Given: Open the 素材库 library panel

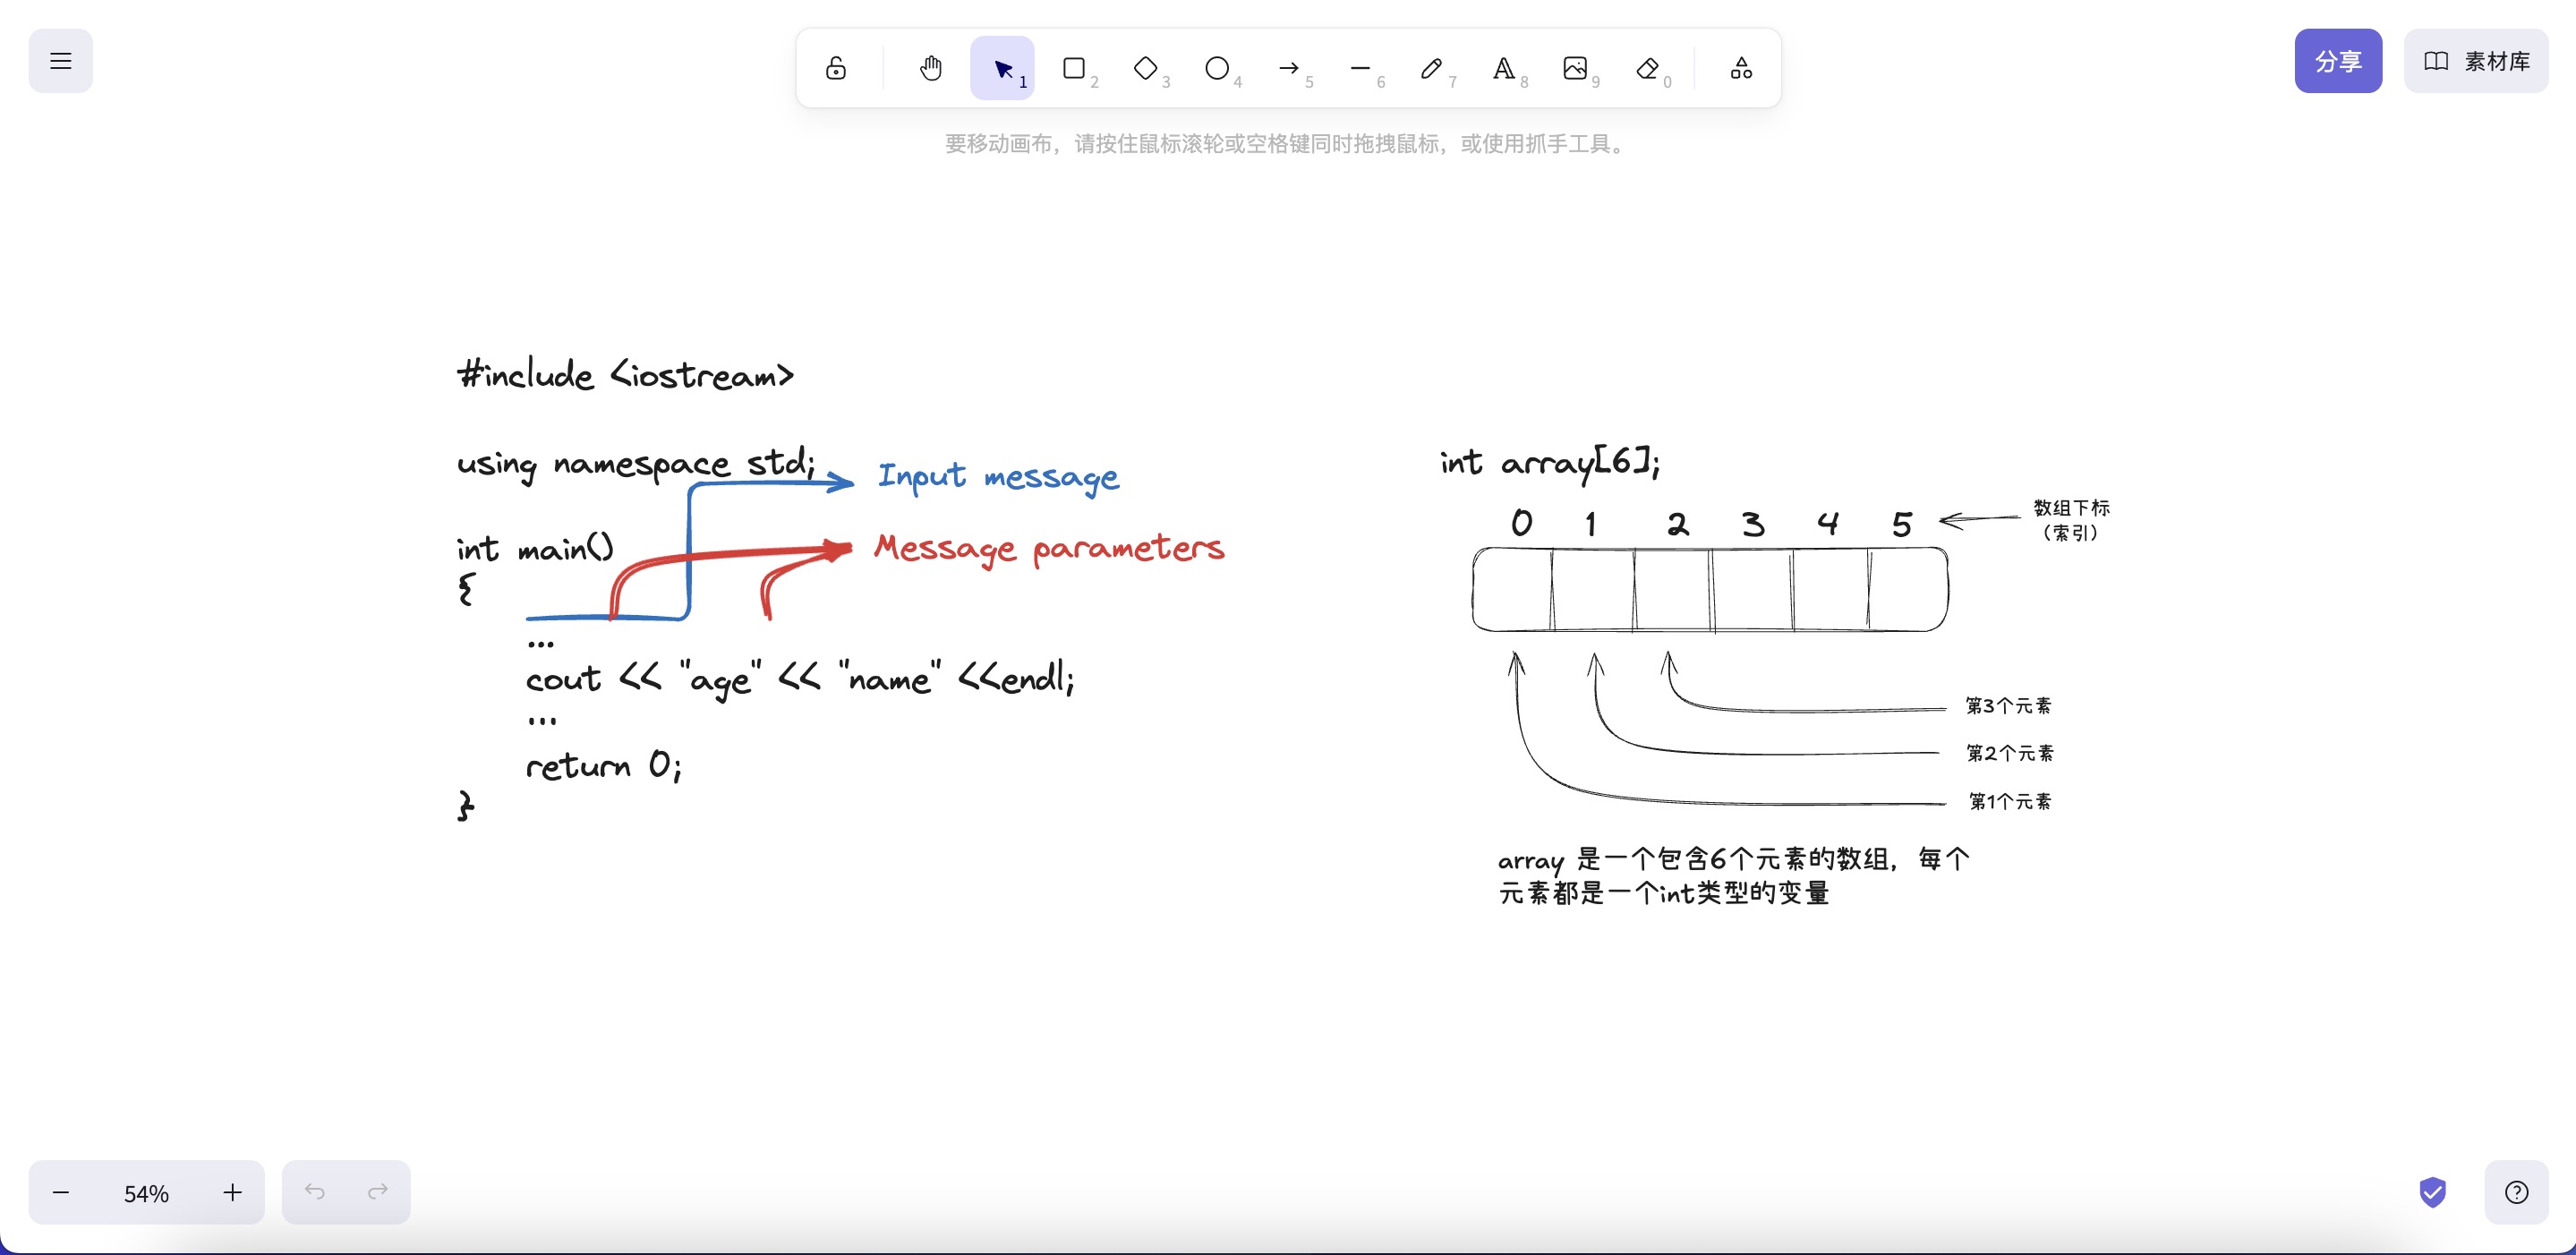Looking at the screenshot, I should click(x=2476, y=61).
